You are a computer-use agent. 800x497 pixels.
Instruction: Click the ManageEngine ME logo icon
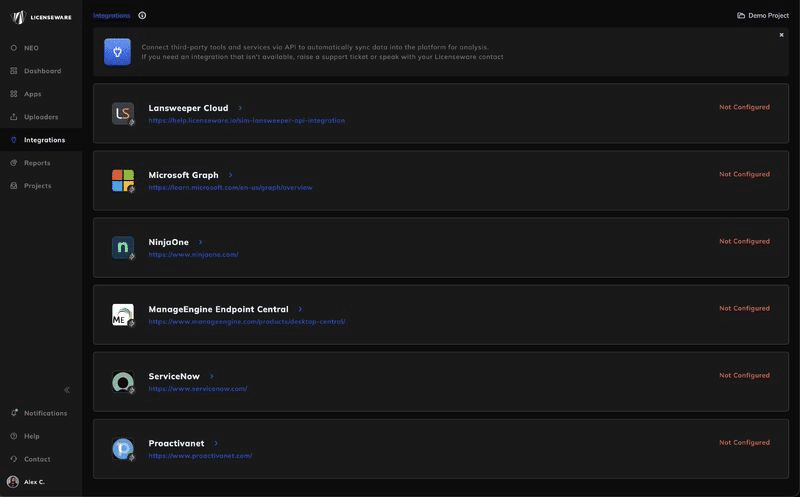tap(123, 314)
